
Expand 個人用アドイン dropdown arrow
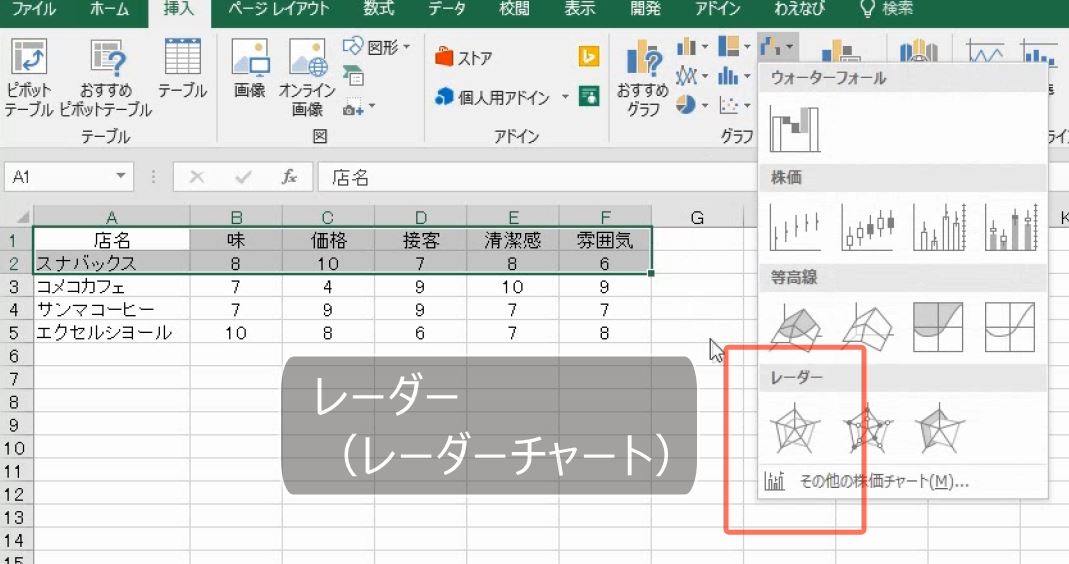click(x=564, y=97)
